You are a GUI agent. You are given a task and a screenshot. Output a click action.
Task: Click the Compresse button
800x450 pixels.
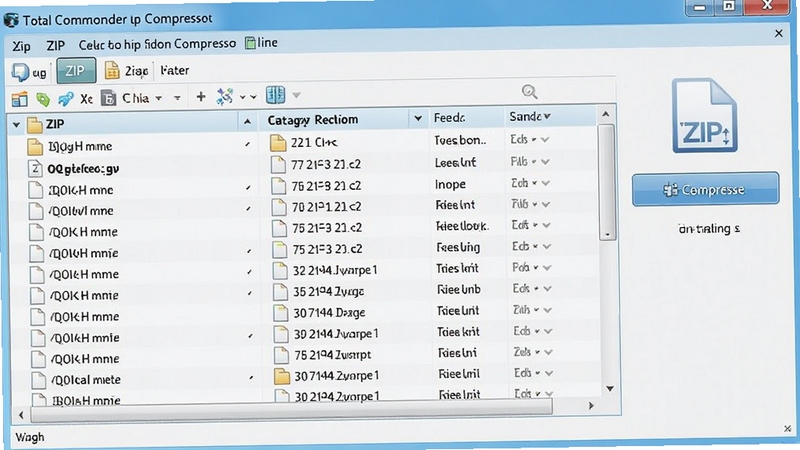tap(705, 189)
